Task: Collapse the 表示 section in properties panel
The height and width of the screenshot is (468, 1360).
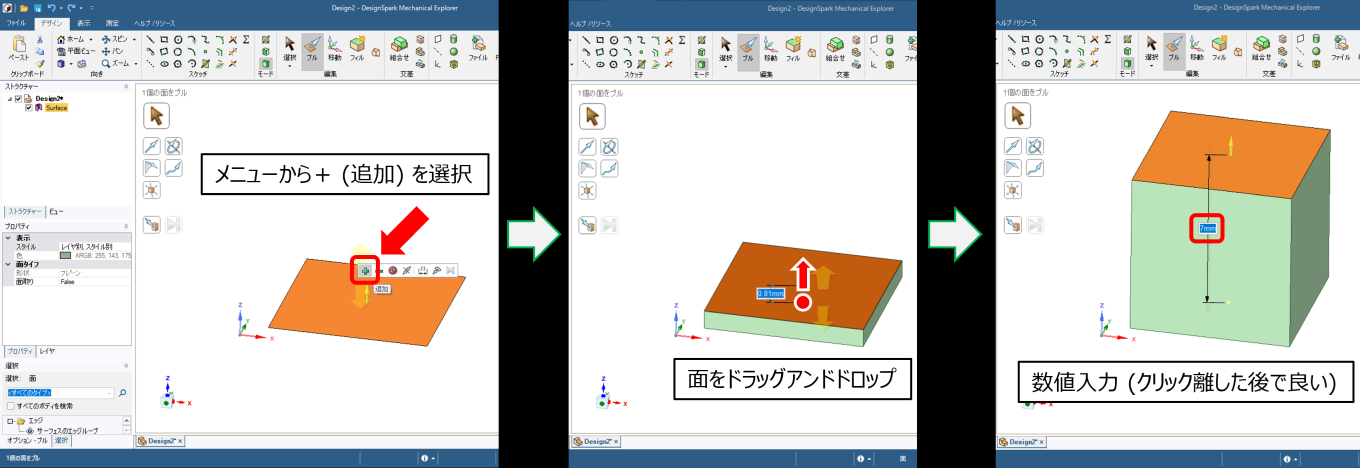Action: [9, 238]
